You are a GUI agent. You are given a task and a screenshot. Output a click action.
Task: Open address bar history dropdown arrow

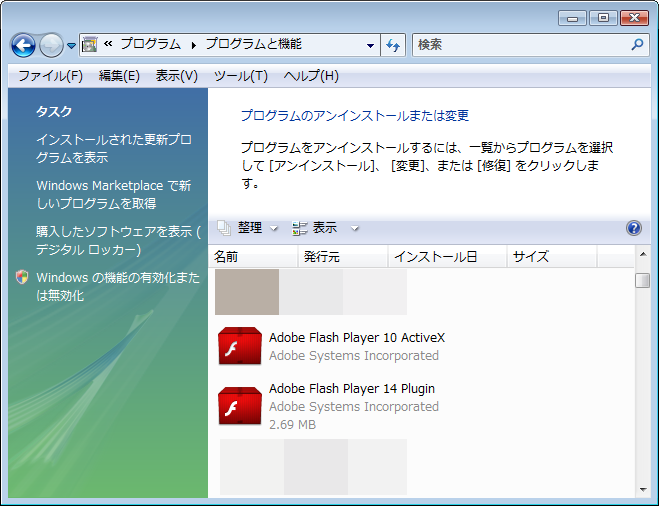click(370, 45)
